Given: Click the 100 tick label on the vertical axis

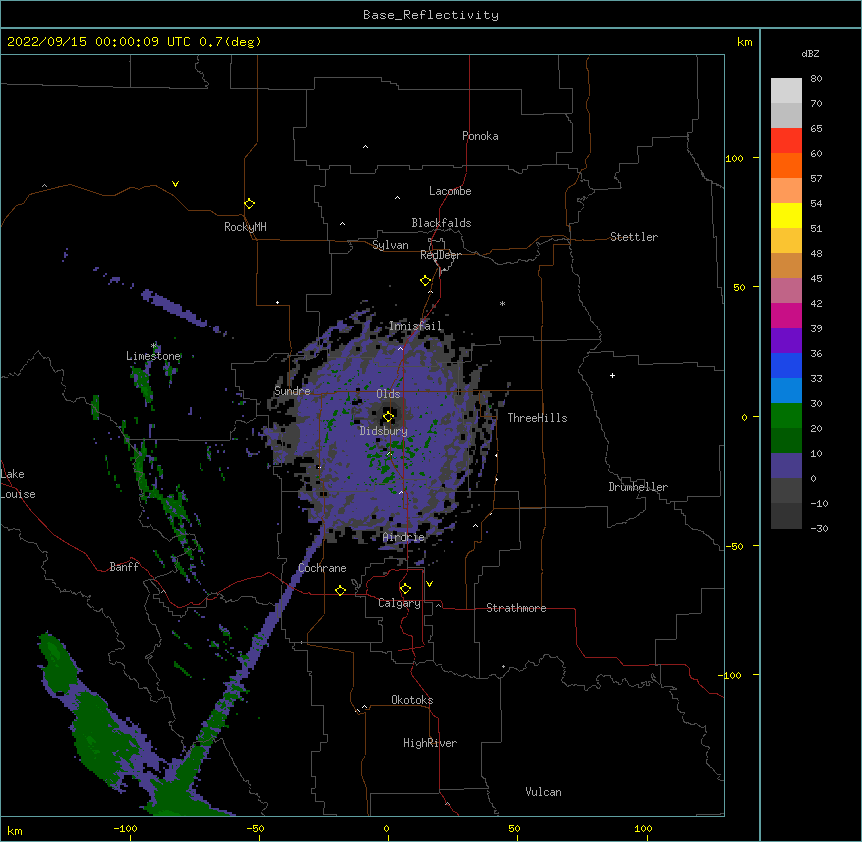Looking at the screenshot, I should [x=734, y=159].
